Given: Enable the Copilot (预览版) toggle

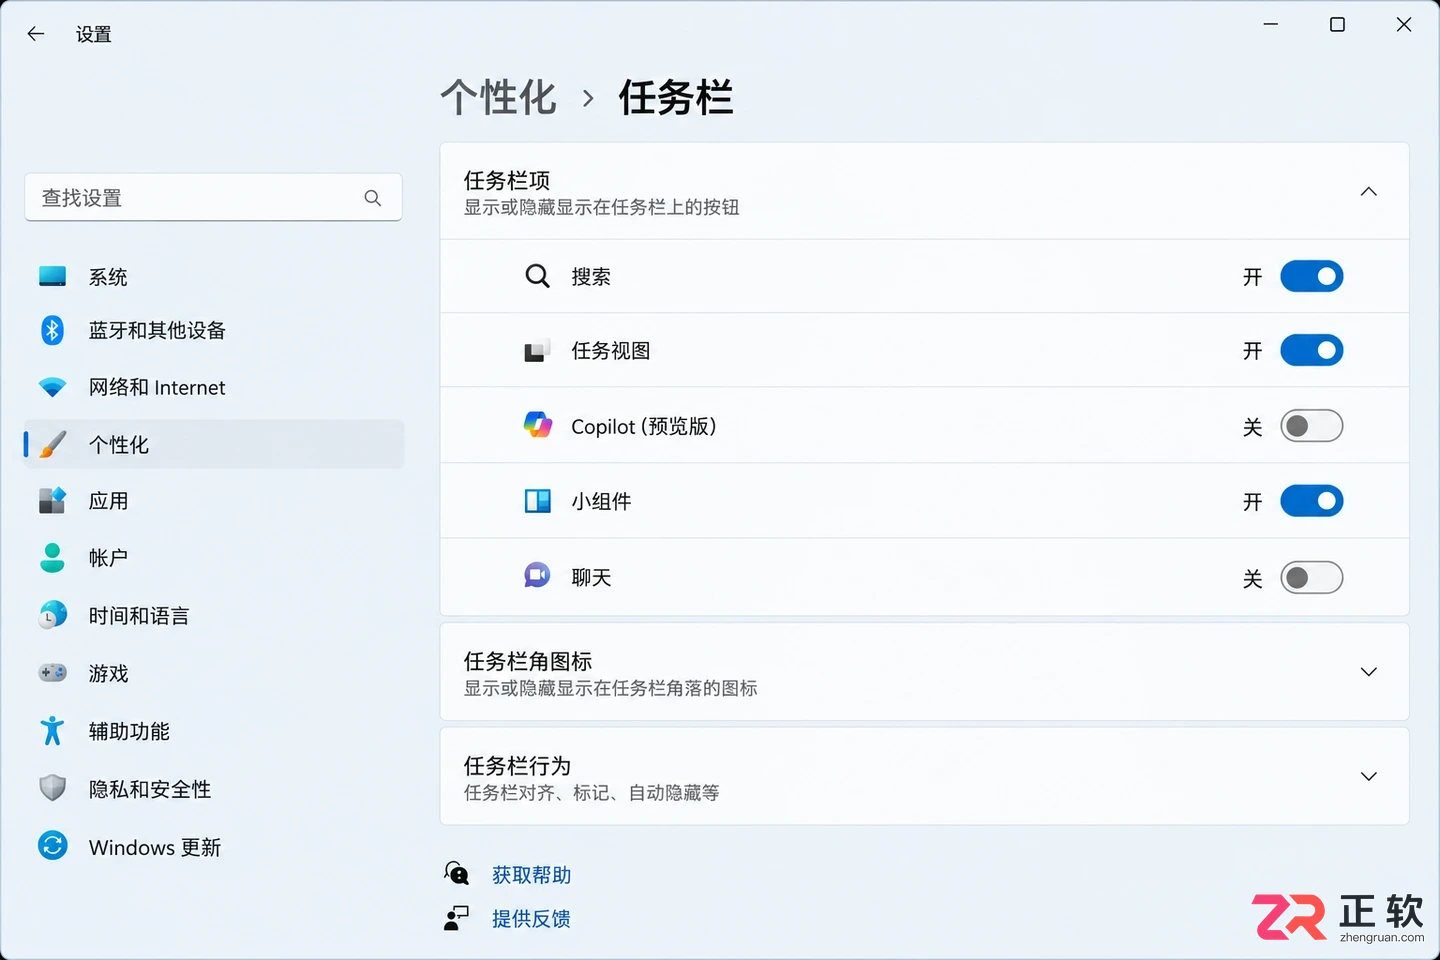Looking at the screenshot, I should click(1312, 426).
